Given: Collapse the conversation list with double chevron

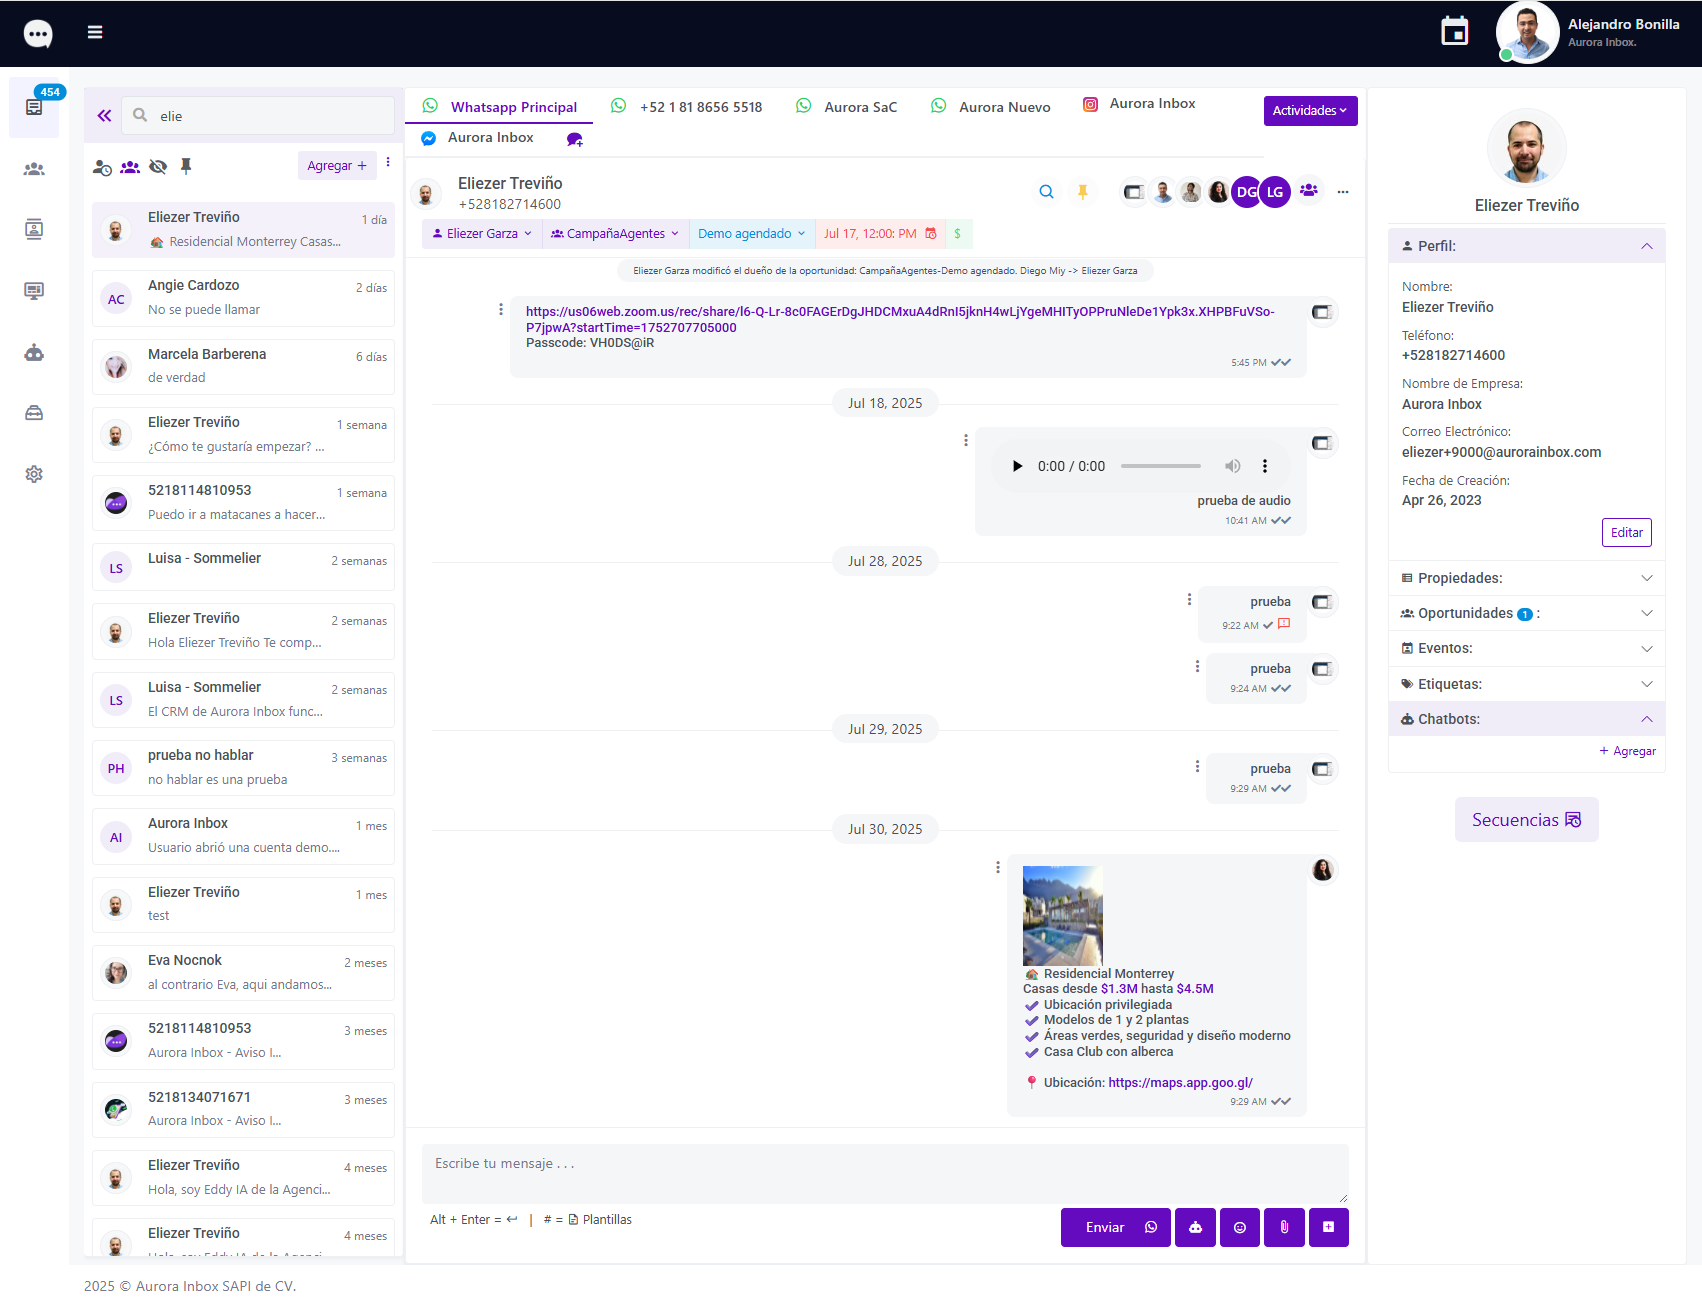Looking at the screenshot, I should click(x=104, y=116).
